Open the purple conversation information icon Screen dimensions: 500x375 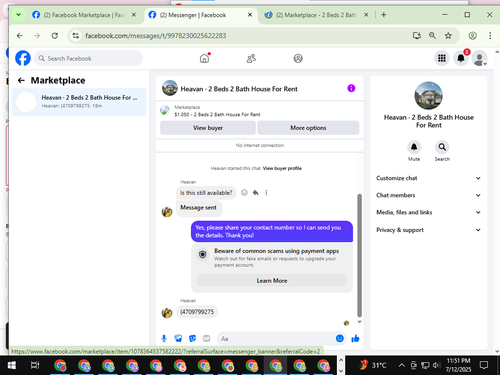tap(351, 88)
